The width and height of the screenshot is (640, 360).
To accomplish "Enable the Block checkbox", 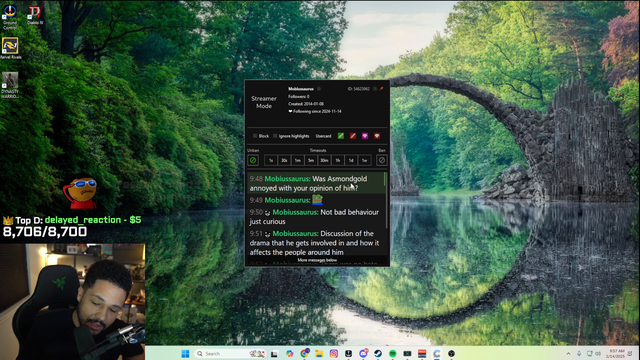I will [x=255, y=136].
